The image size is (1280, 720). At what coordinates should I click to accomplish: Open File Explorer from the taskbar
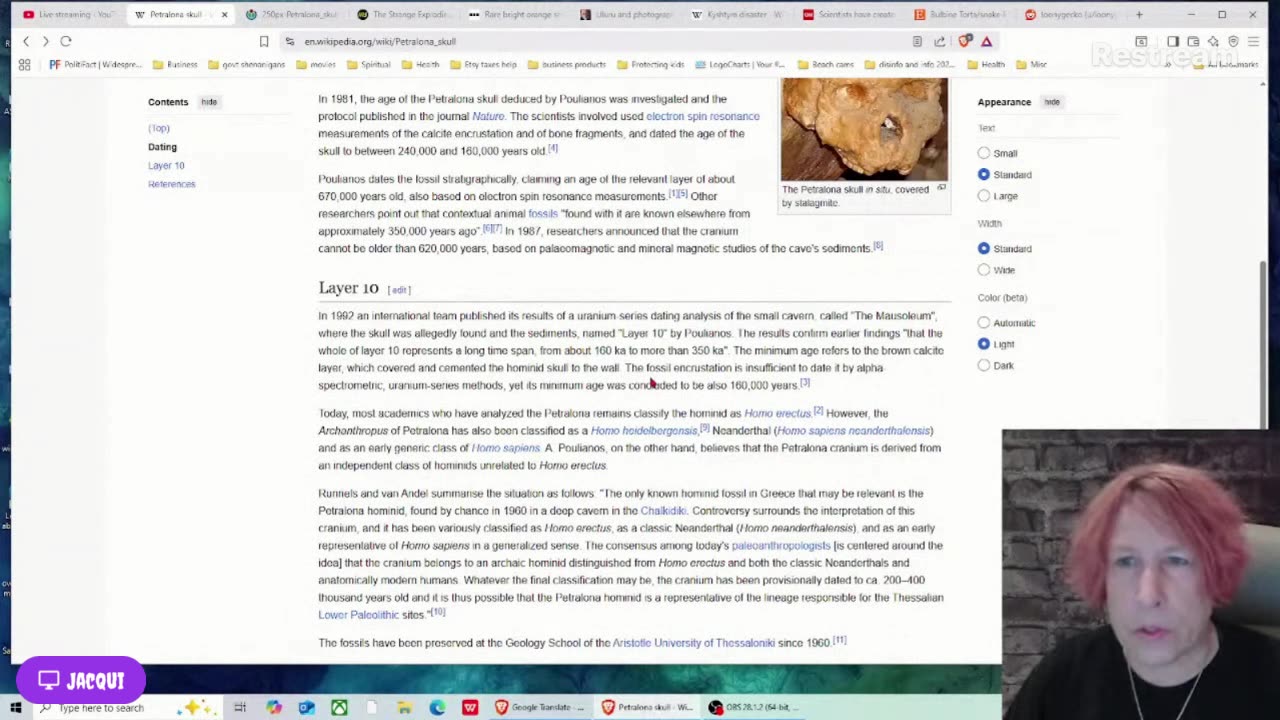coord(404,707)
